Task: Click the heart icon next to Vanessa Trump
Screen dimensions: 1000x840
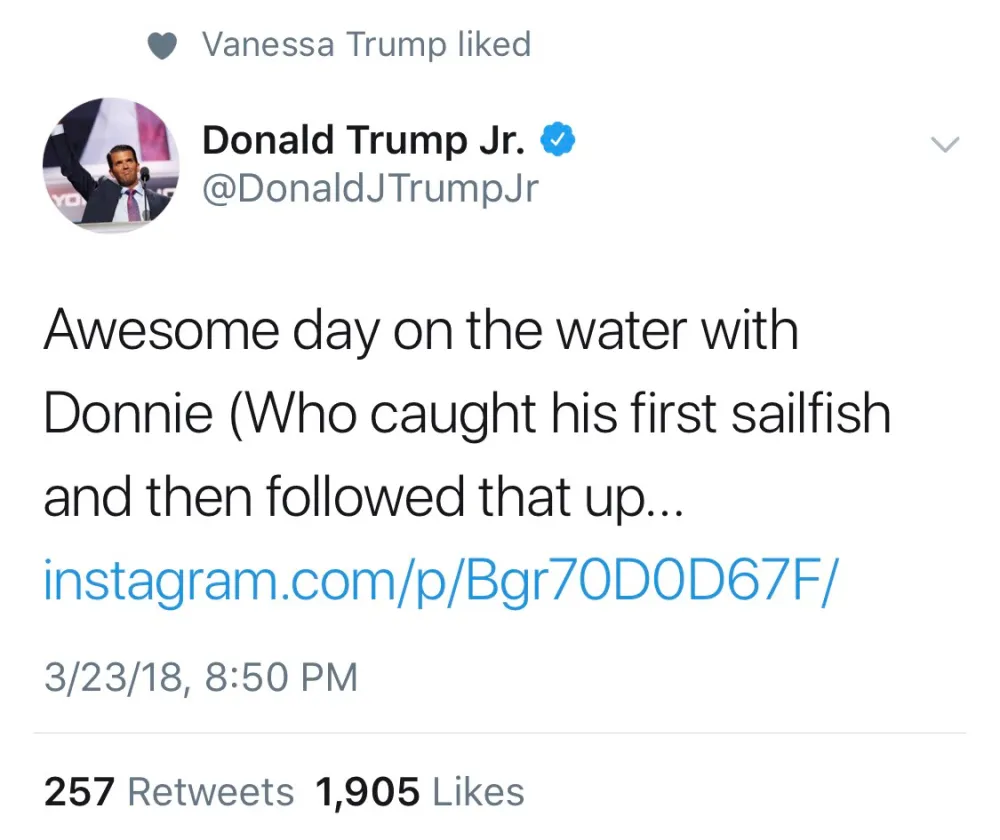Action: tap(162, 44)
